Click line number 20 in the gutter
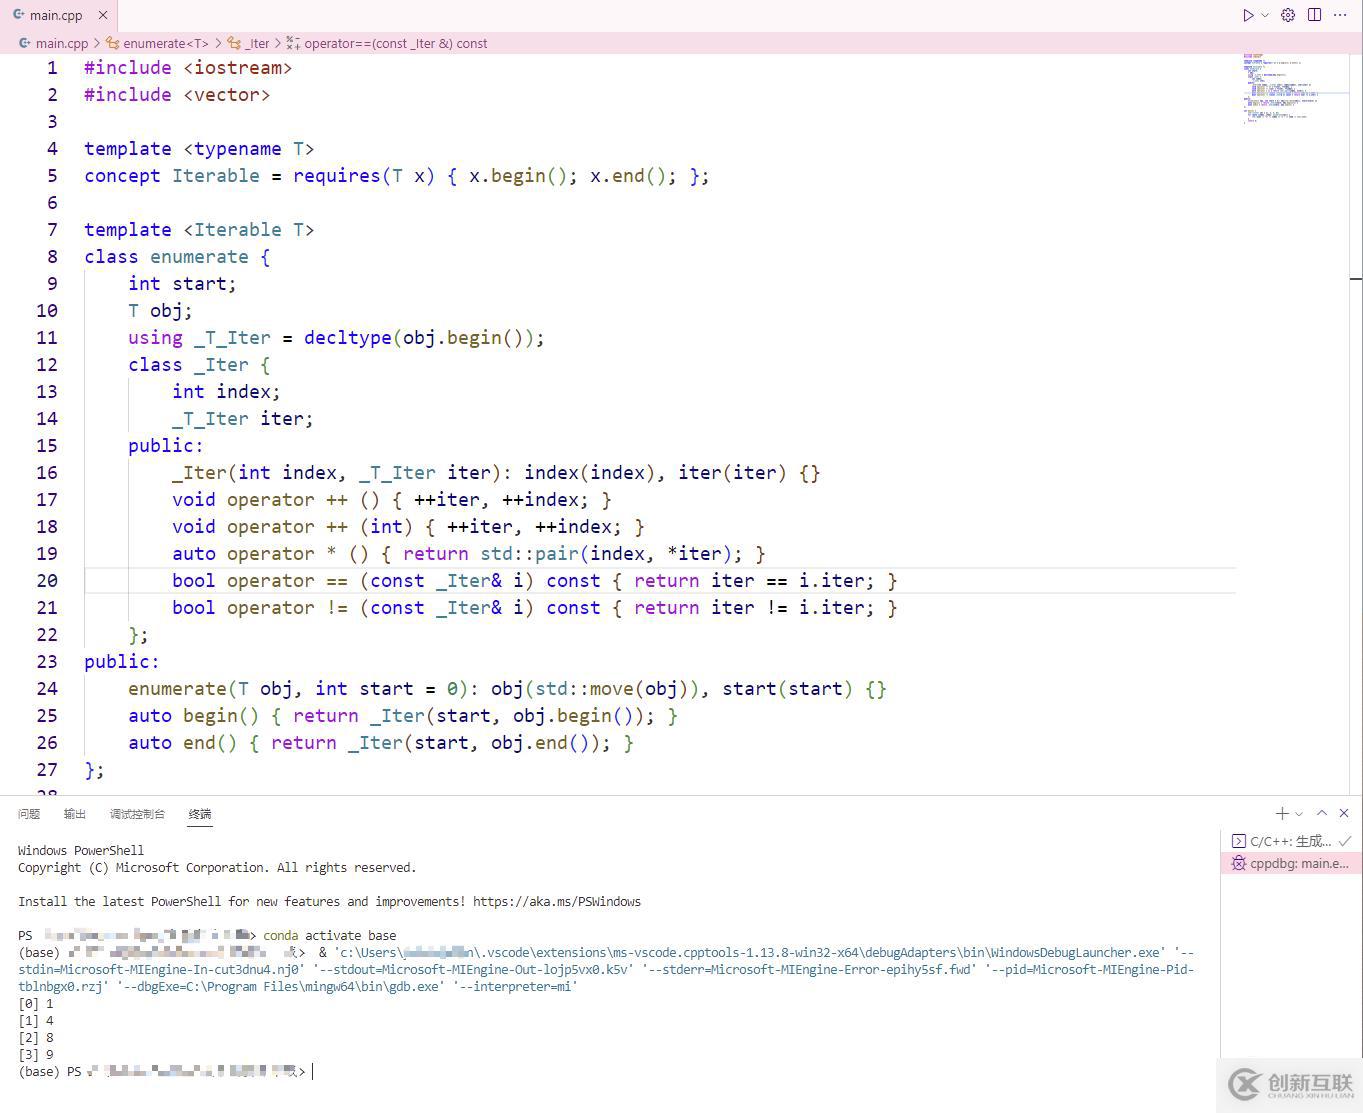 [47, 581]
